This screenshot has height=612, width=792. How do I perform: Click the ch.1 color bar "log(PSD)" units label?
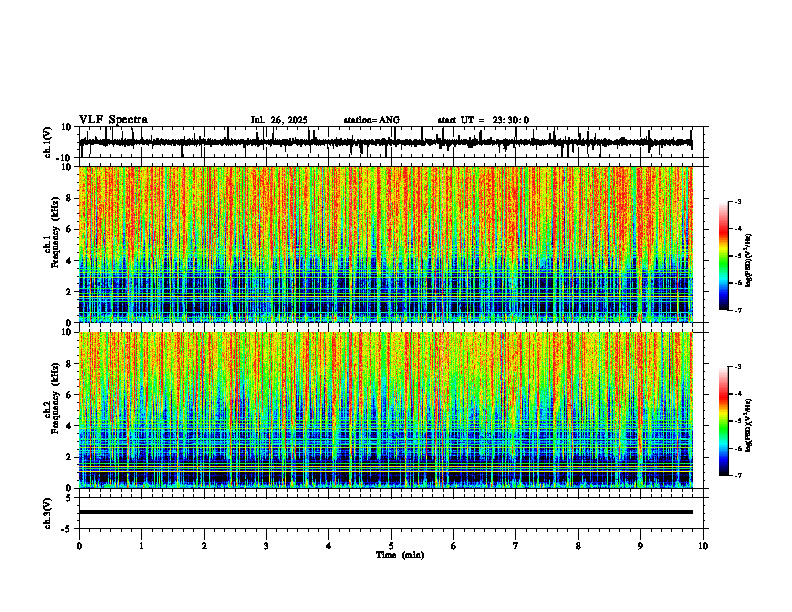[x=748, y=261]
